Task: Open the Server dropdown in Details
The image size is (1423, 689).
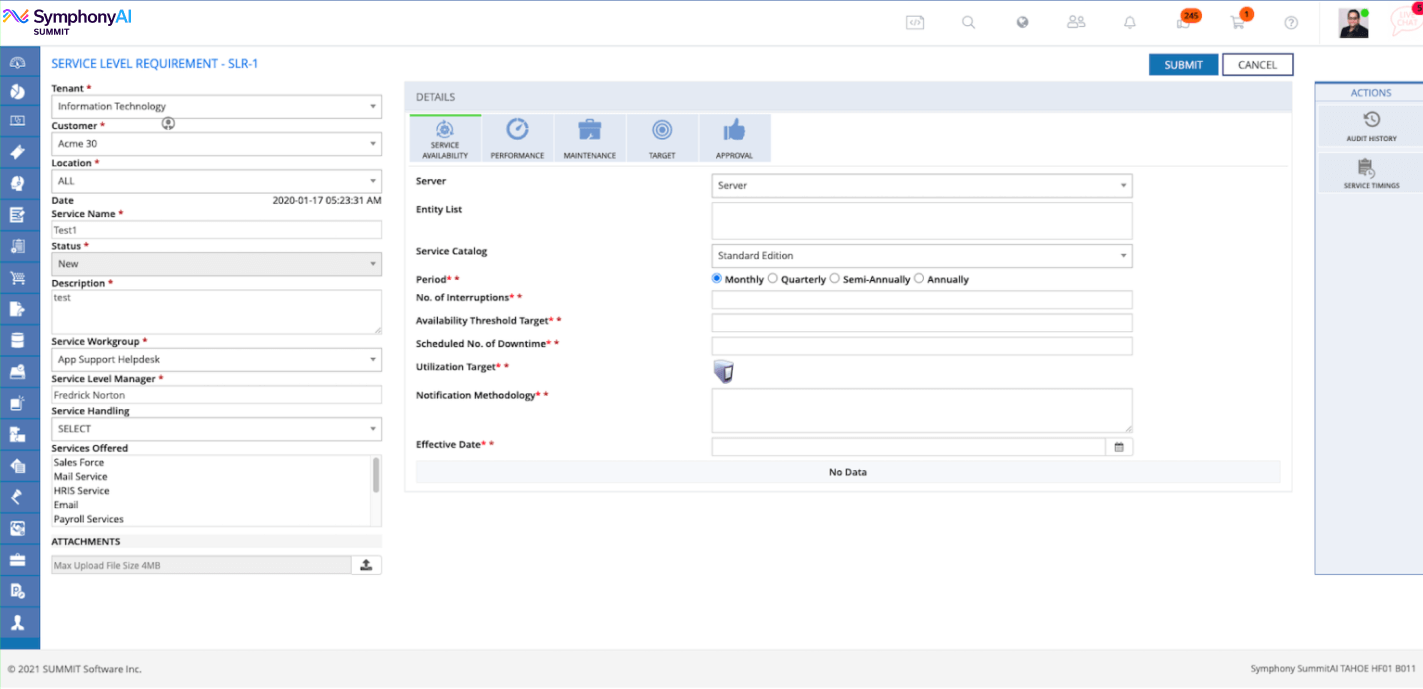Action: coord(922,185)
